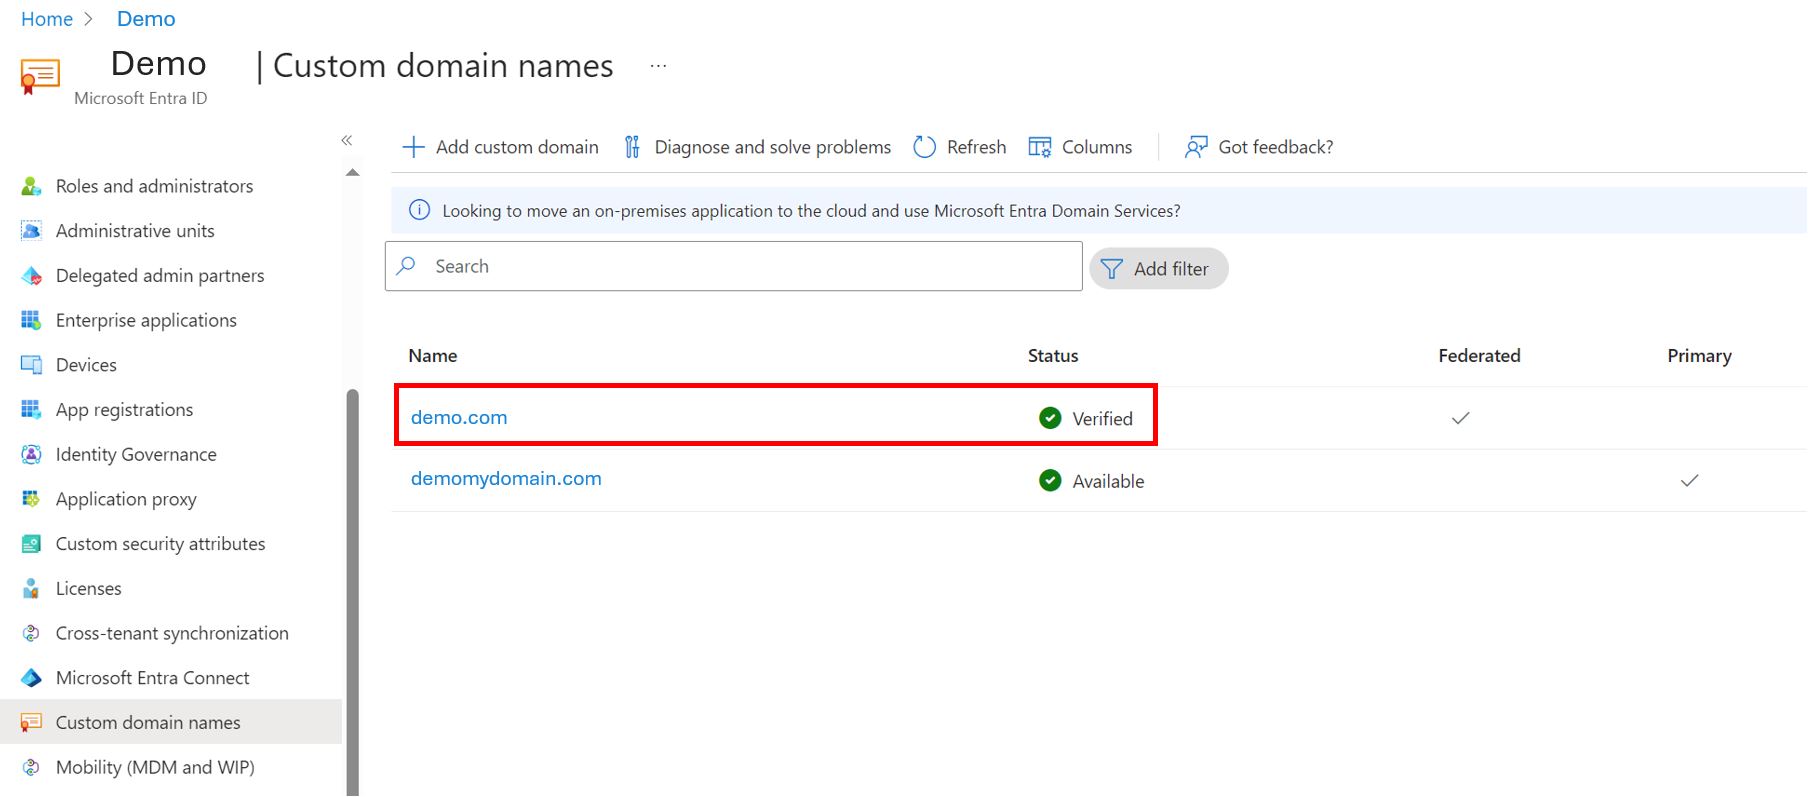The width and height of the screenshot is (1815, 797).
Task: Click the Roles and administrators icon
Action: (x=31, y=186)
